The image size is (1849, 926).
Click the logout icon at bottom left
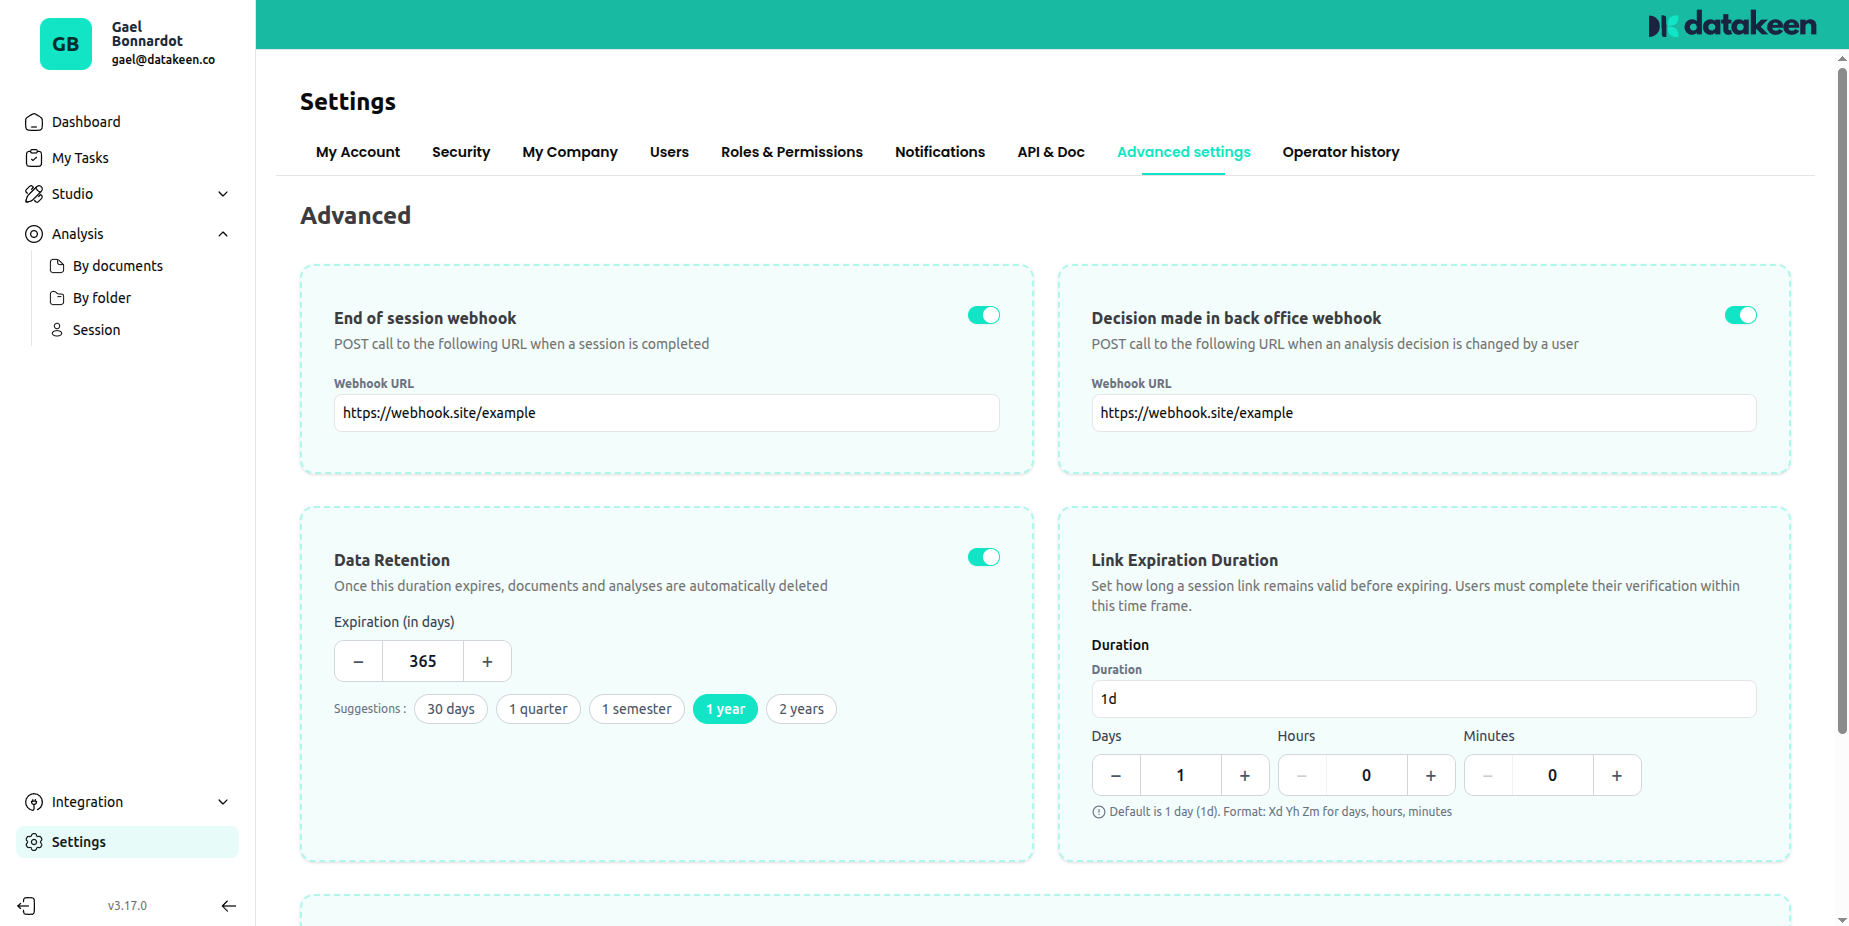[x=27, y=906]
